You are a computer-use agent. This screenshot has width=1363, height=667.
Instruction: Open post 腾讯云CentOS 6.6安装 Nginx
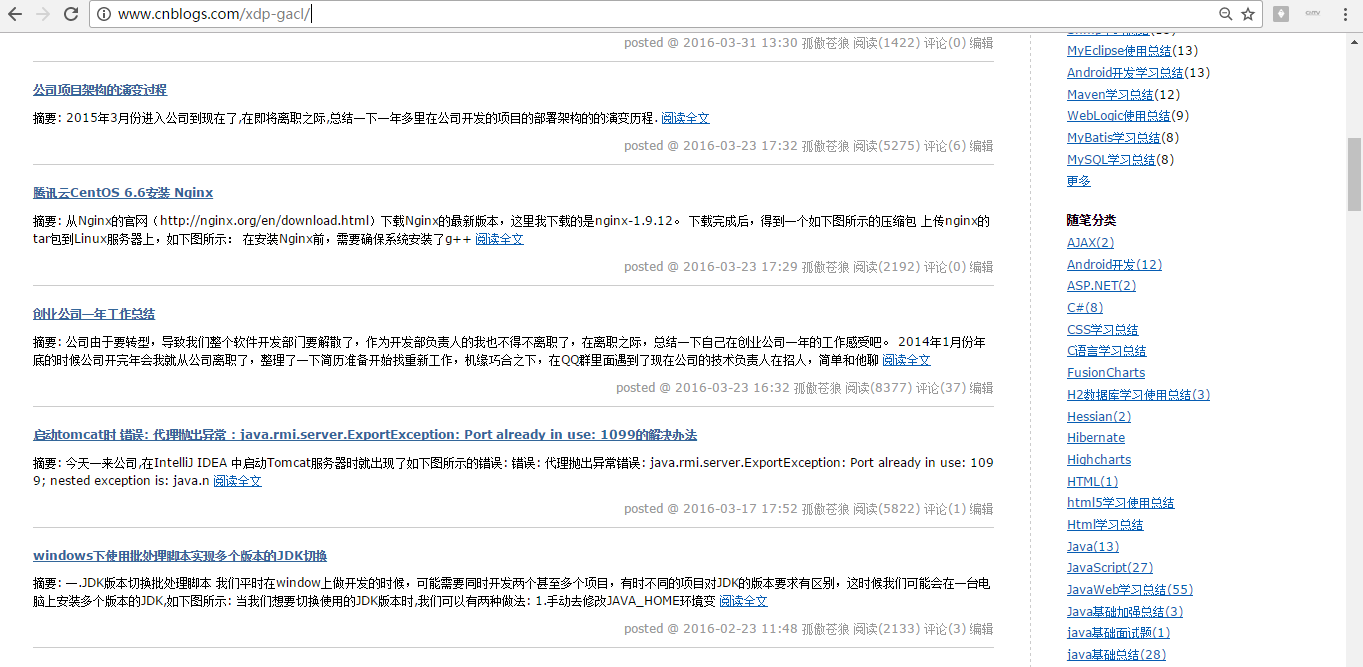point(123,193)
